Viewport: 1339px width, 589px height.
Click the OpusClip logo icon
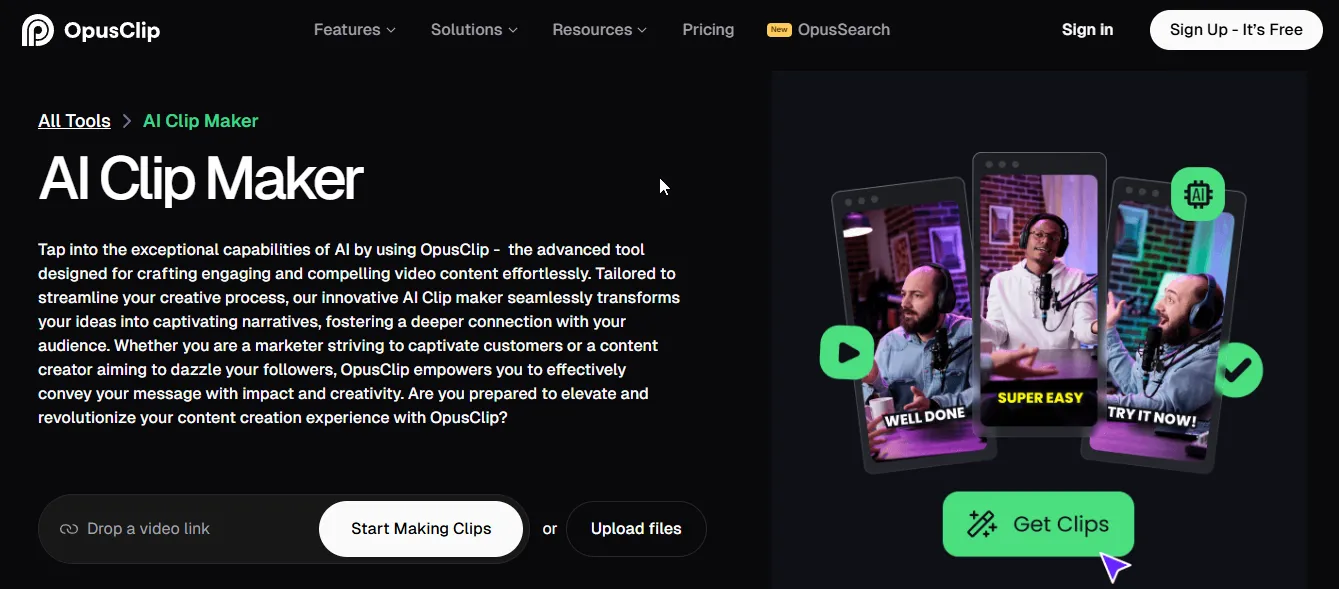point(38,30)
